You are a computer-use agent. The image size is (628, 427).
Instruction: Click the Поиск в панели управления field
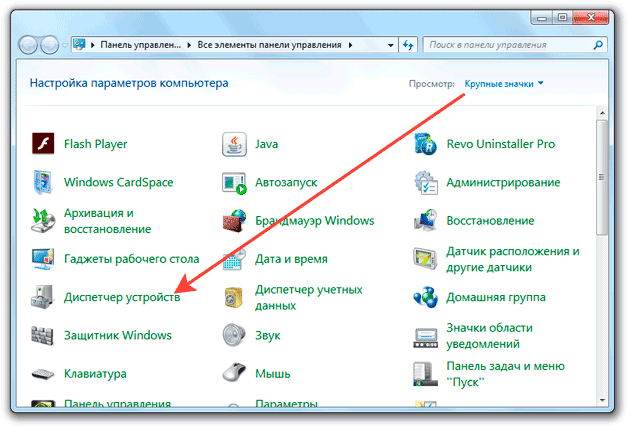(515, 45)
